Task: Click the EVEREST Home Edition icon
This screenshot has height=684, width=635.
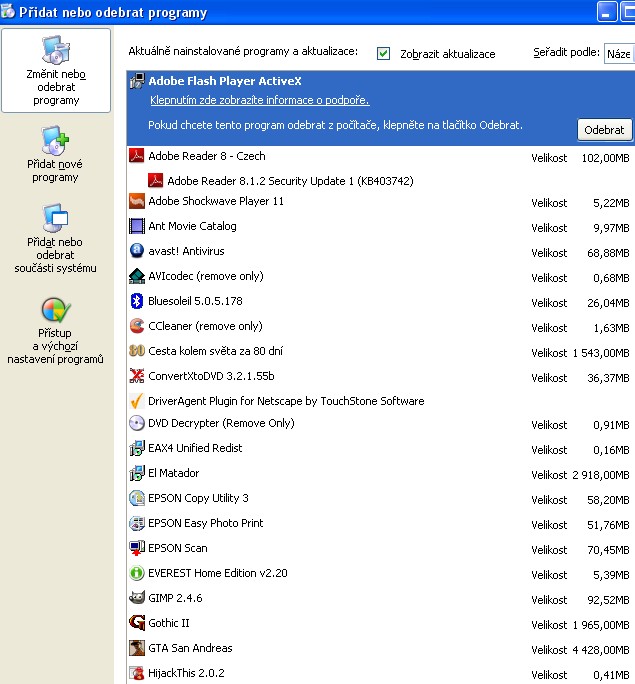Action: point(138,573)
